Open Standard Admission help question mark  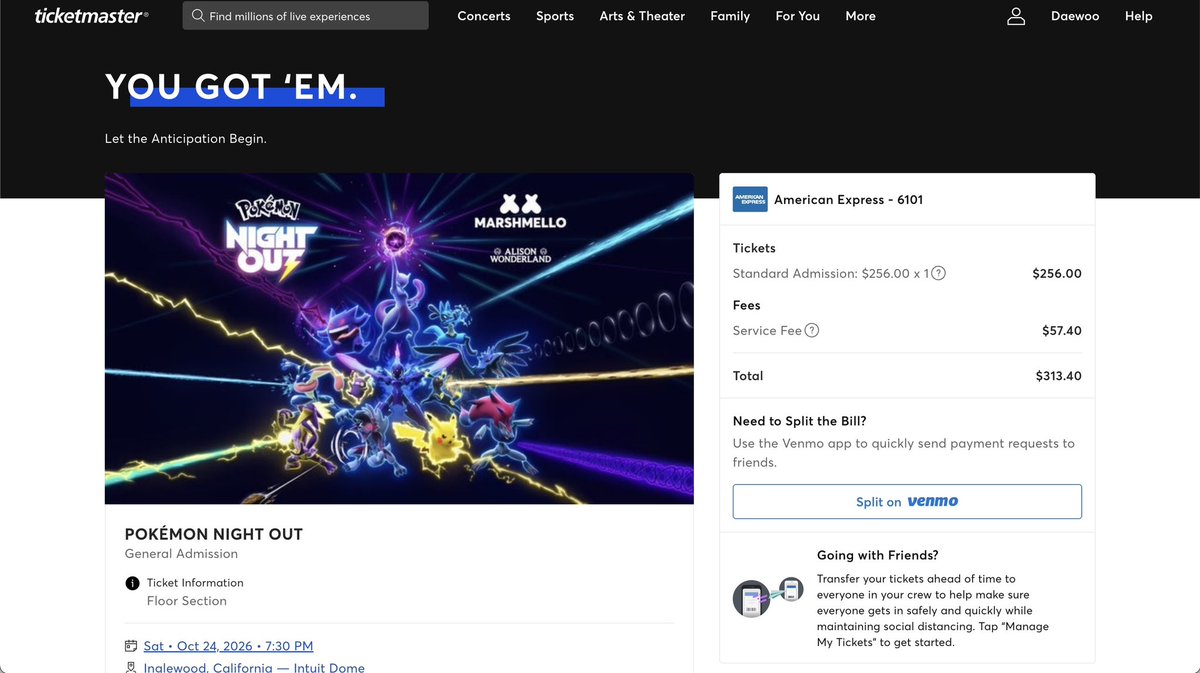(939, 273)
